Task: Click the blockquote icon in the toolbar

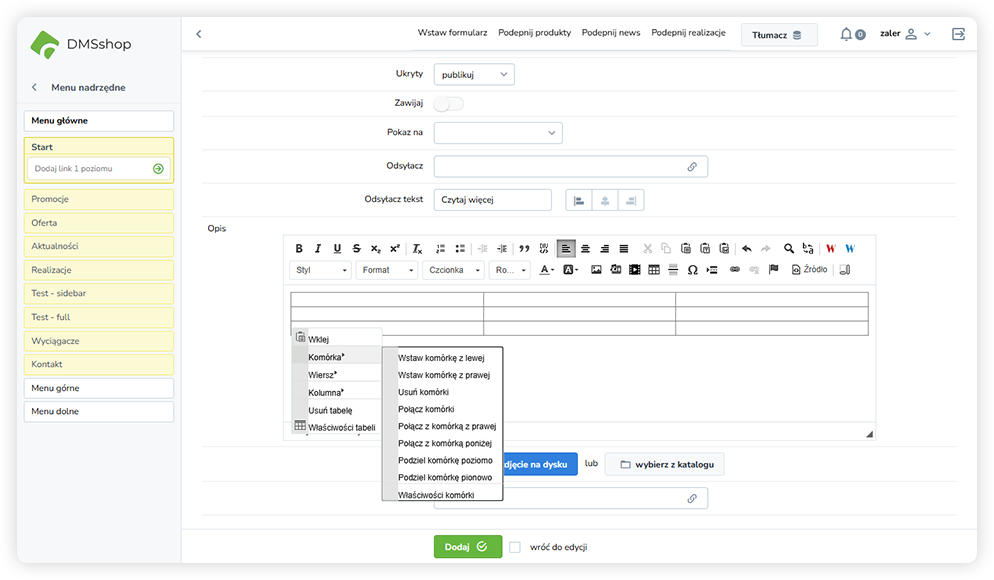Action: tap(524, 249)
